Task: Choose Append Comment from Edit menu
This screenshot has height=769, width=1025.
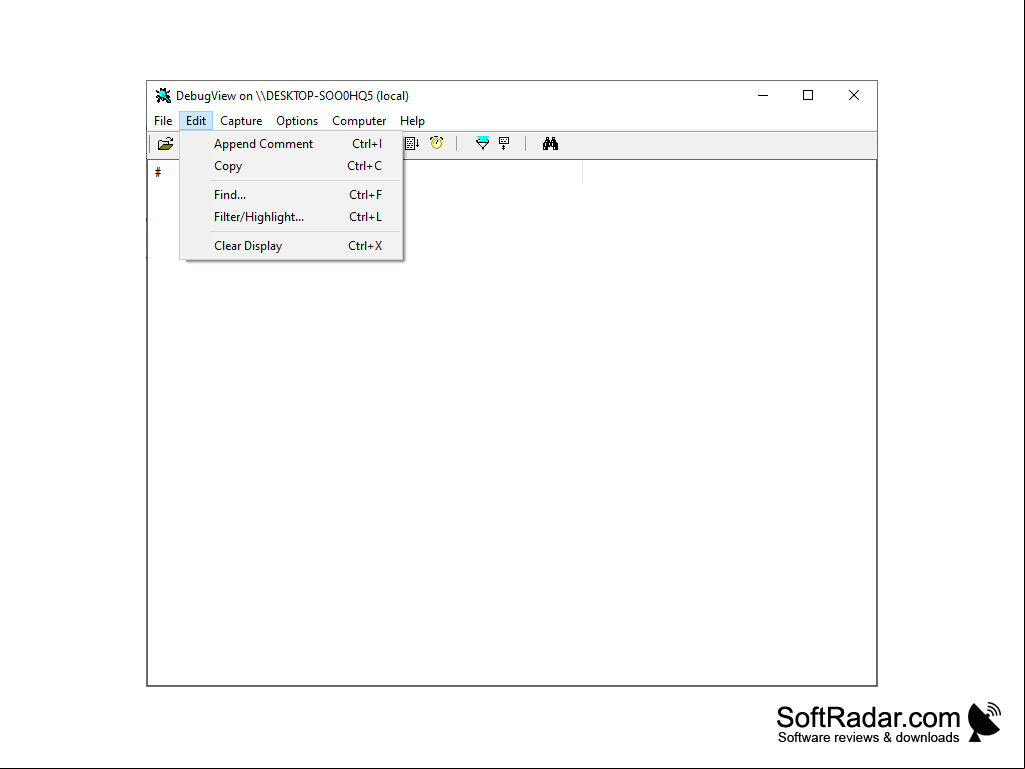Action: pyautogui.click(x=292, y=144)
